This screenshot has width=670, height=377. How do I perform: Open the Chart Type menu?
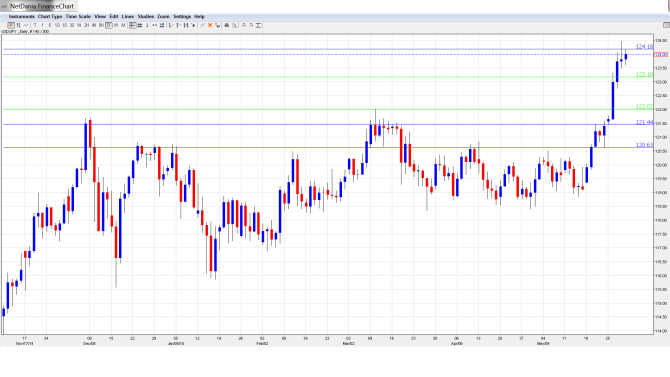click(x=50, y=16)
